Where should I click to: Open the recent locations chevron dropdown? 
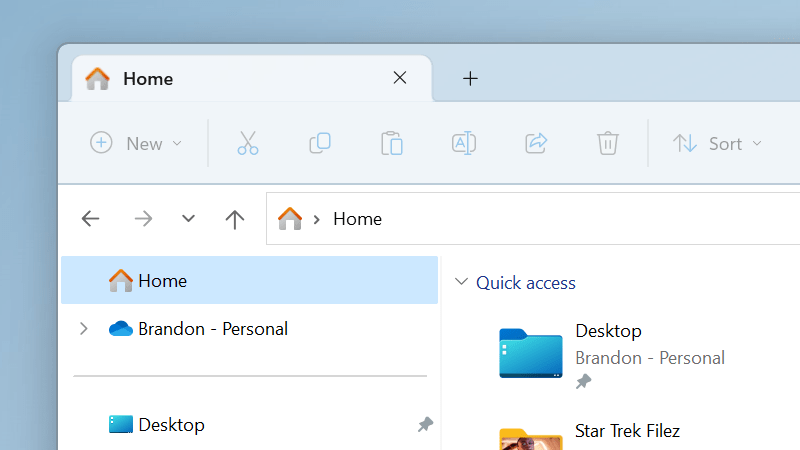(188, 219)
